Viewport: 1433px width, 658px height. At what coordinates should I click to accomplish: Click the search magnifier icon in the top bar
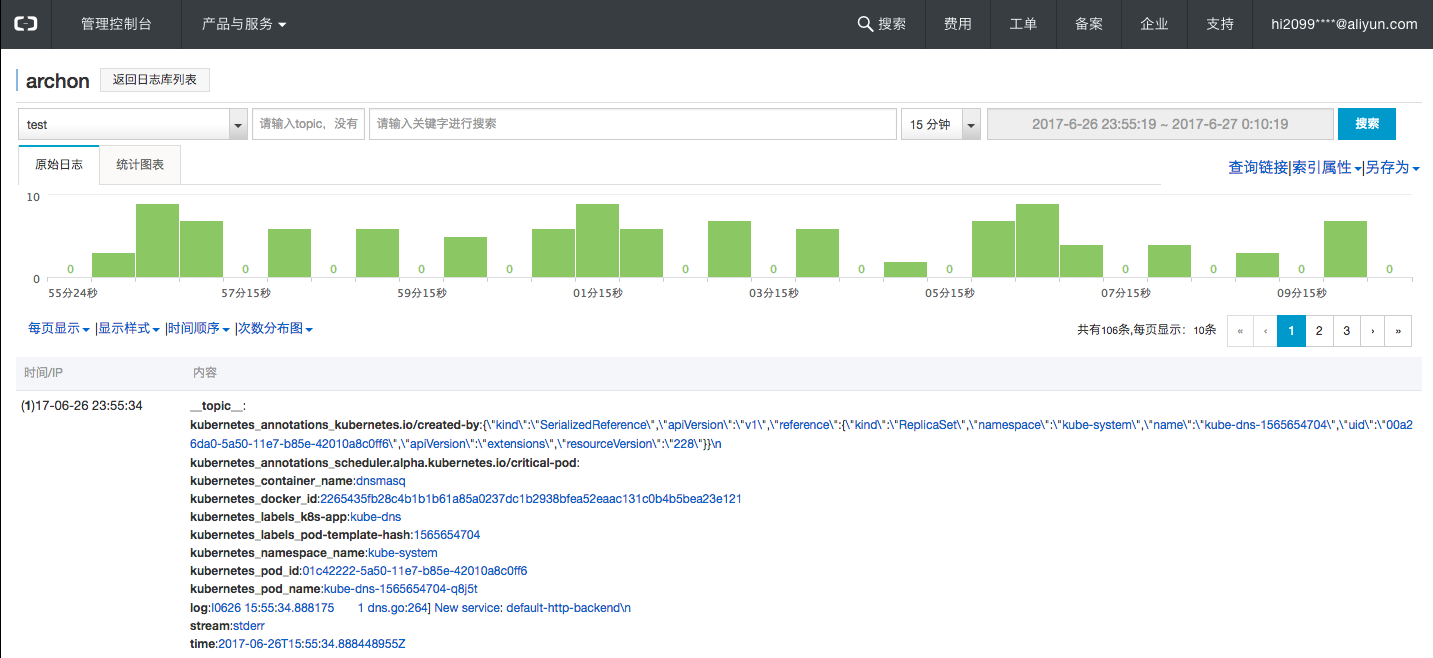tap(865, 24)
